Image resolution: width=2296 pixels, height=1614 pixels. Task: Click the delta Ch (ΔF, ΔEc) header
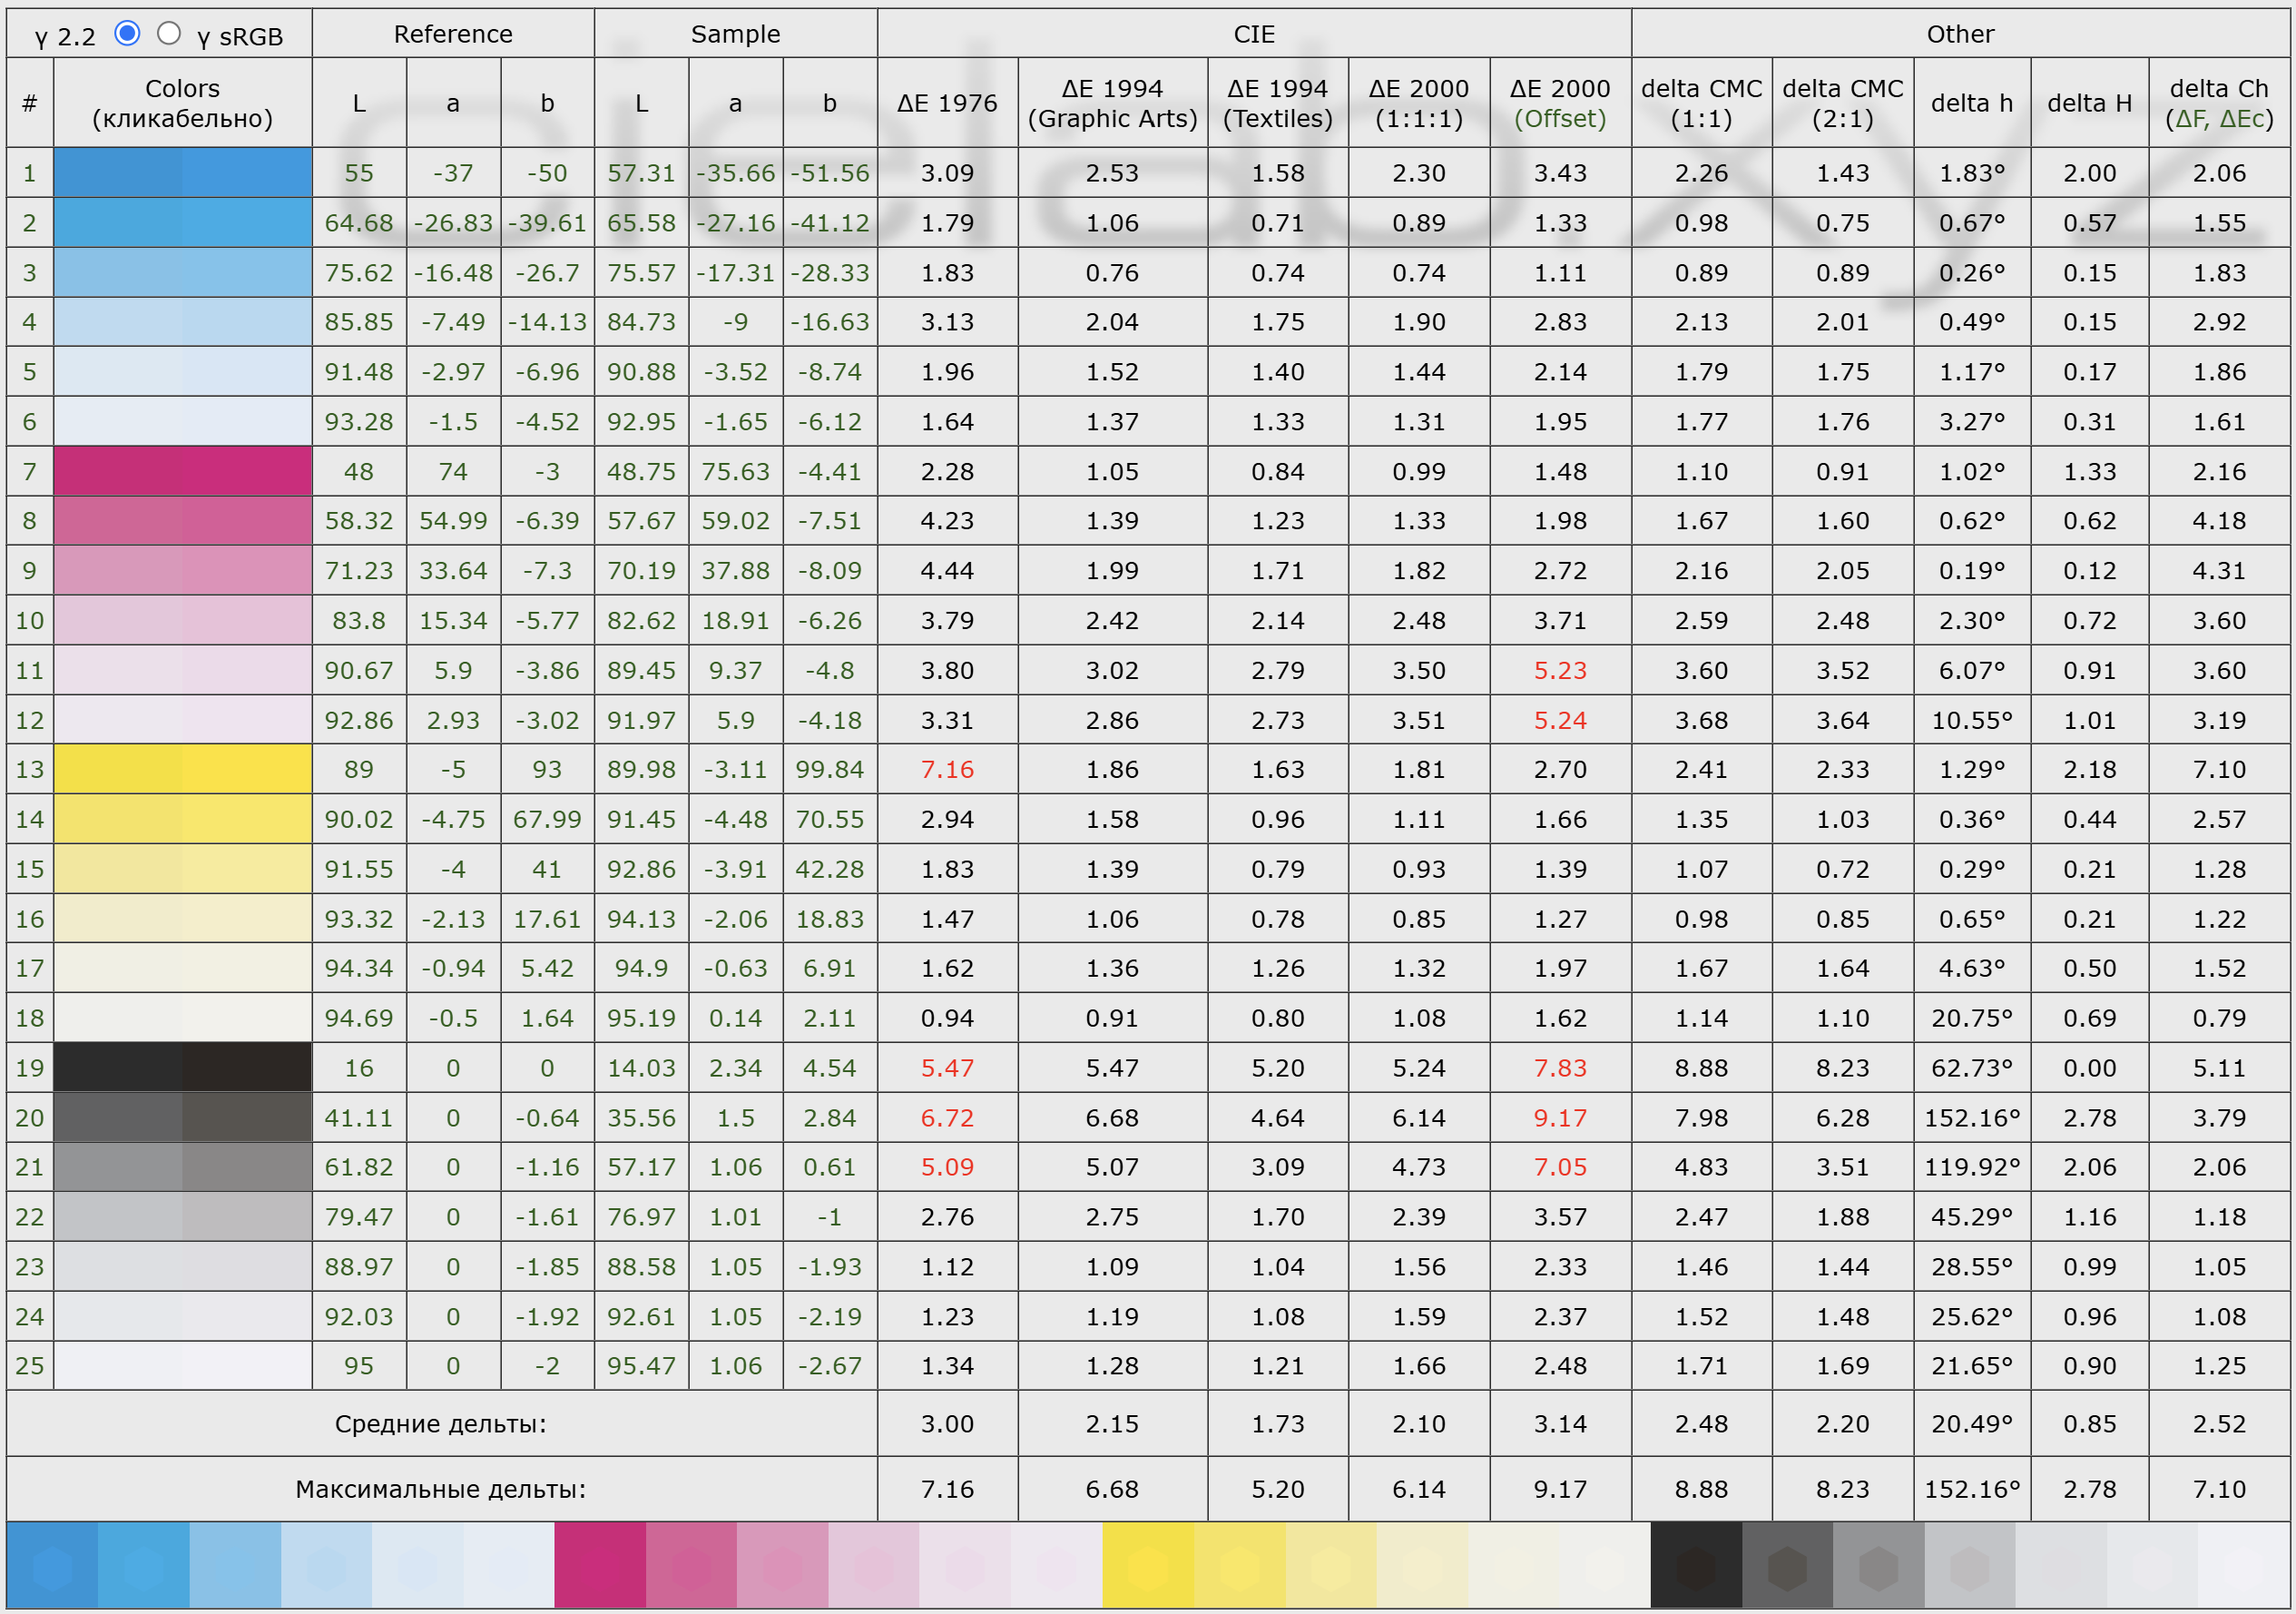pos(2218,103)
